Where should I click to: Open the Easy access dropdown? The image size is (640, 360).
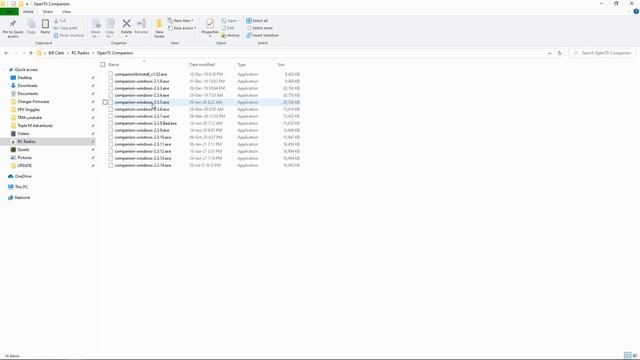(182, 28)
